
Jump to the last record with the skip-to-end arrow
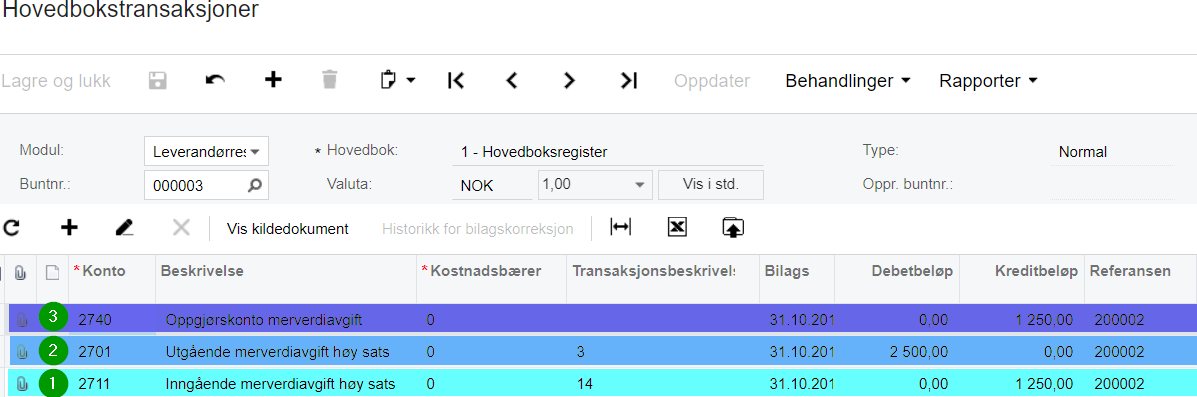click(628, 80)
